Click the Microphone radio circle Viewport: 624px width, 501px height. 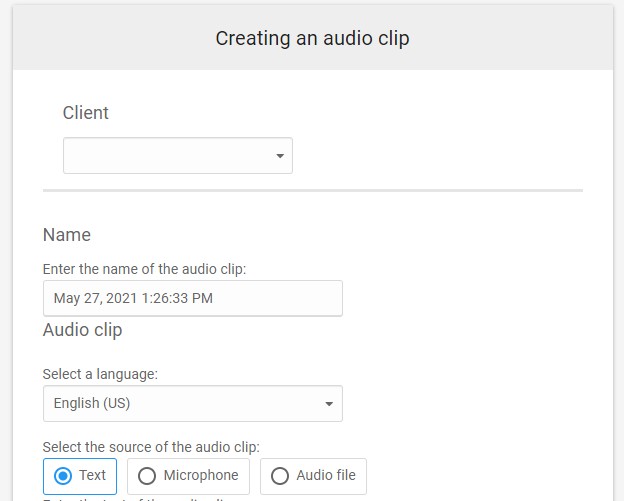tap(147, 476)
